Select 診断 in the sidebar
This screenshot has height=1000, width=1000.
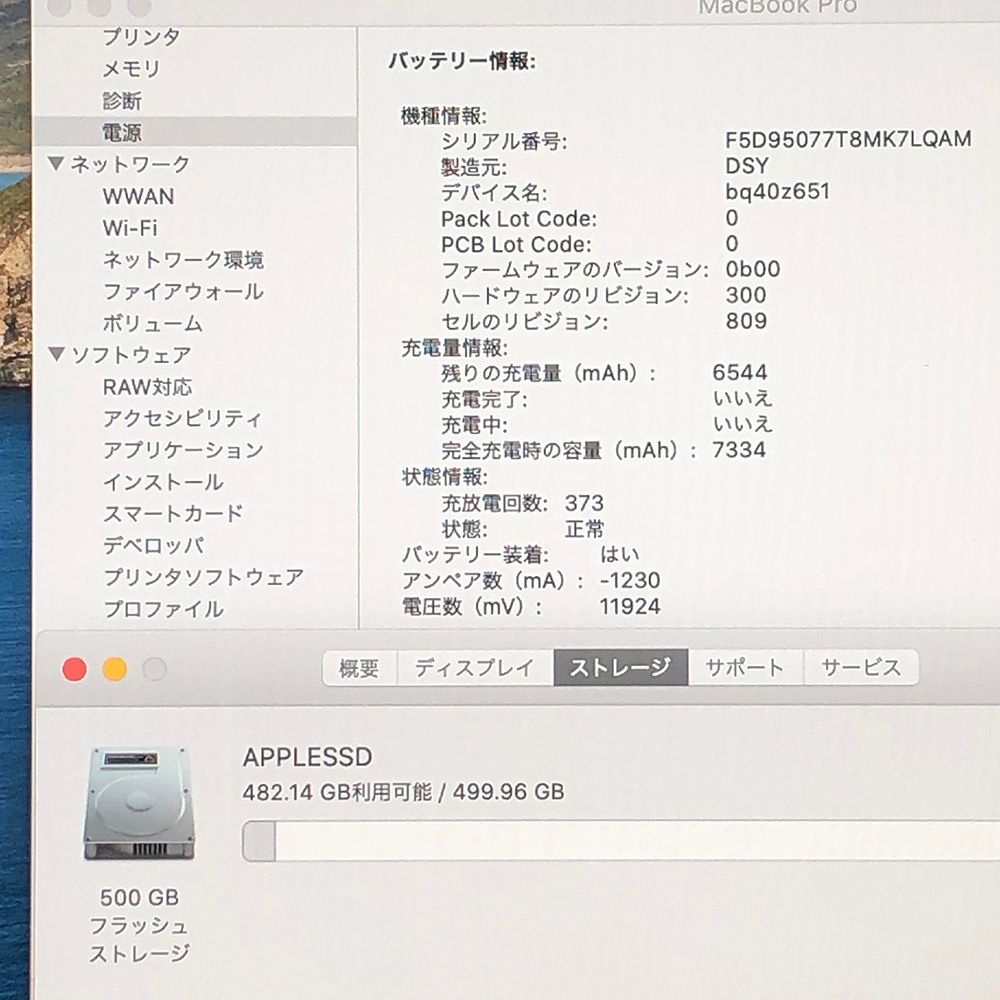coord(122,101)
